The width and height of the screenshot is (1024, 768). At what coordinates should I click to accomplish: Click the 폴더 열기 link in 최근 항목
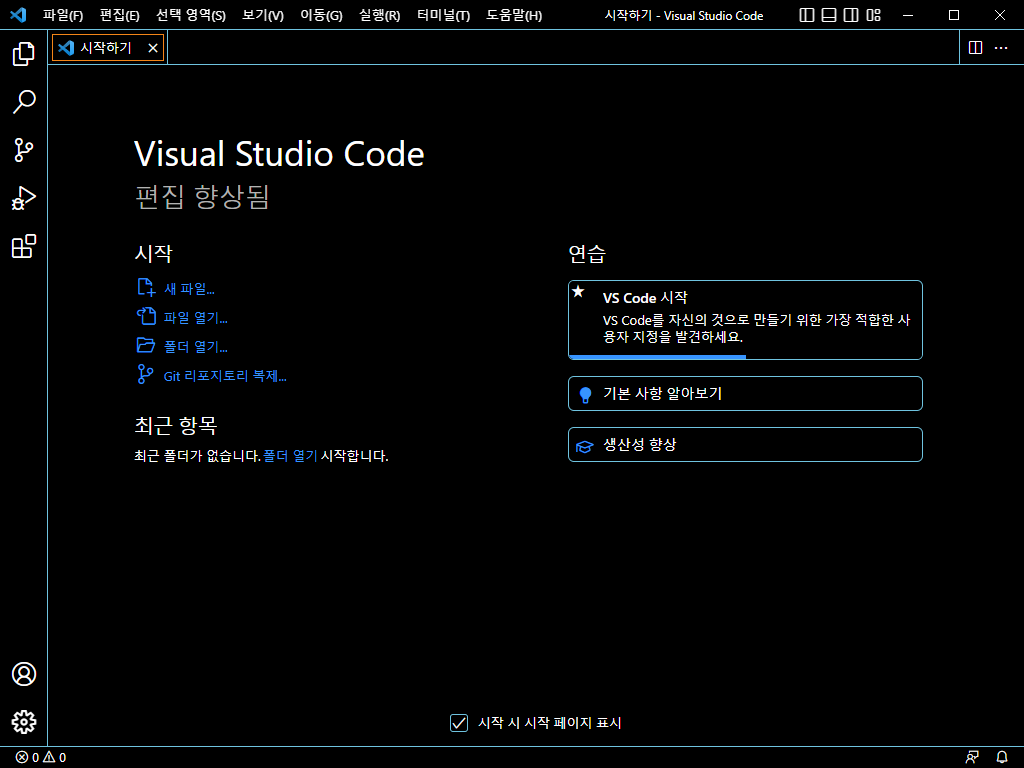(290, 456)
